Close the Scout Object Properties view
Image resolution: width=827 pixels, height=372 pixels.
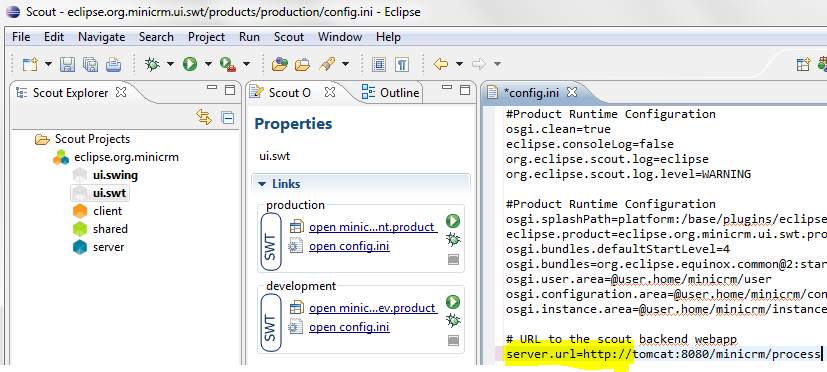(x=330, y=92)
